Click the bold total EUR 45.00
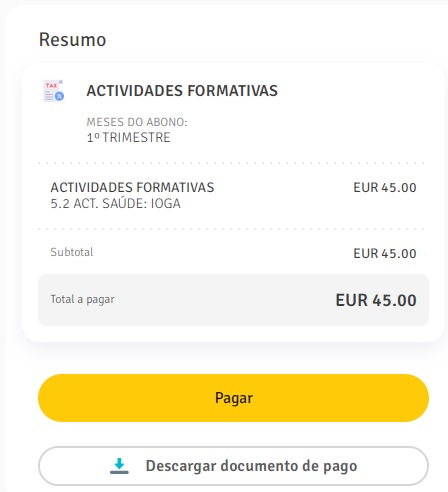The image size is (448, 492). (x=376, y=300)
